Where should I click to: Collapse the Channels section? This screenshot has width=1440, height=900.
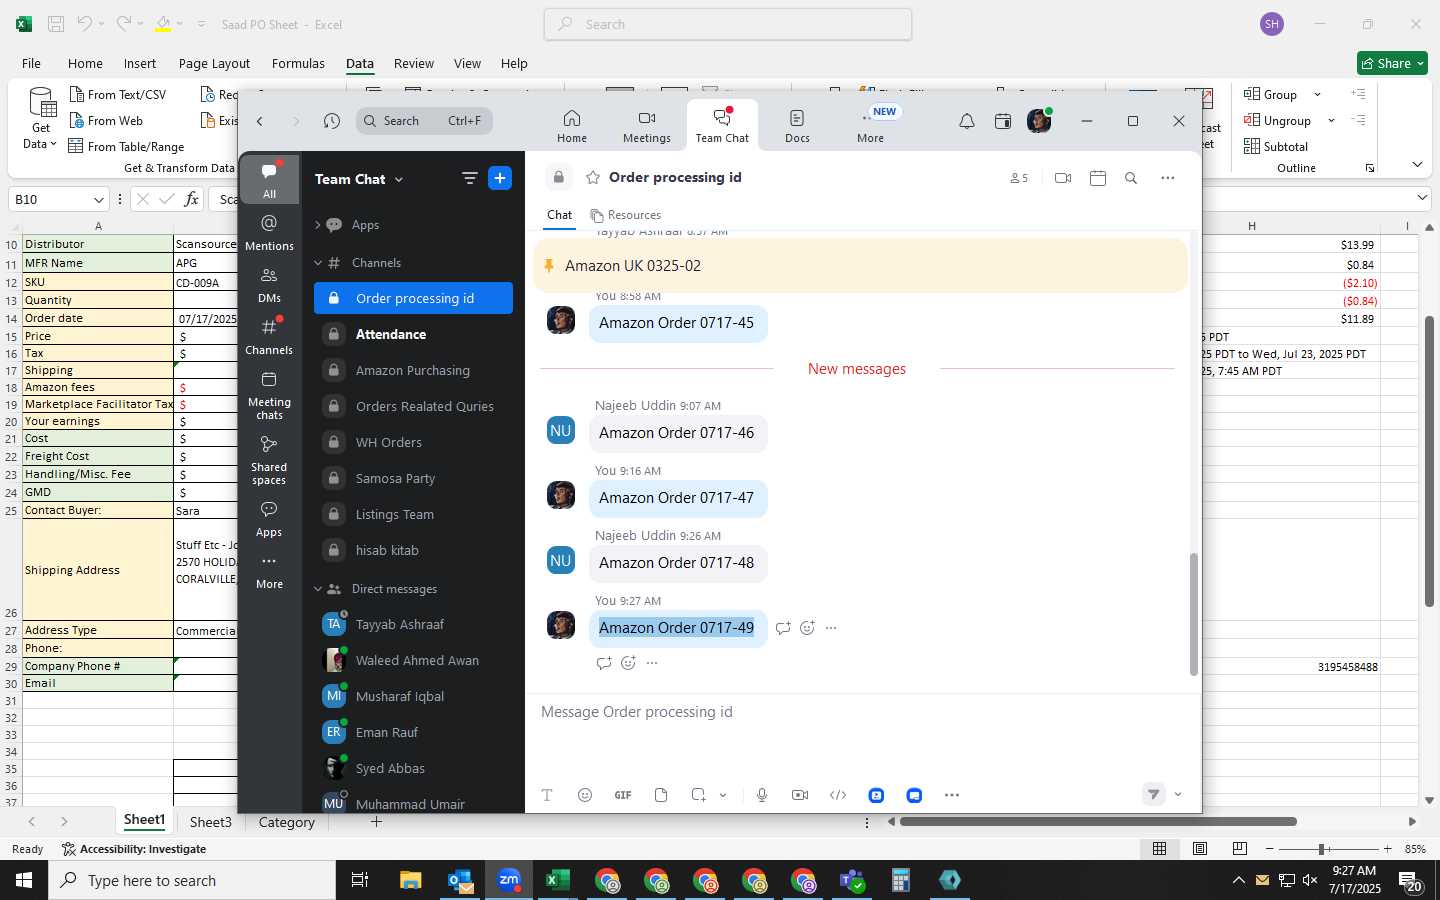[318, 263]
